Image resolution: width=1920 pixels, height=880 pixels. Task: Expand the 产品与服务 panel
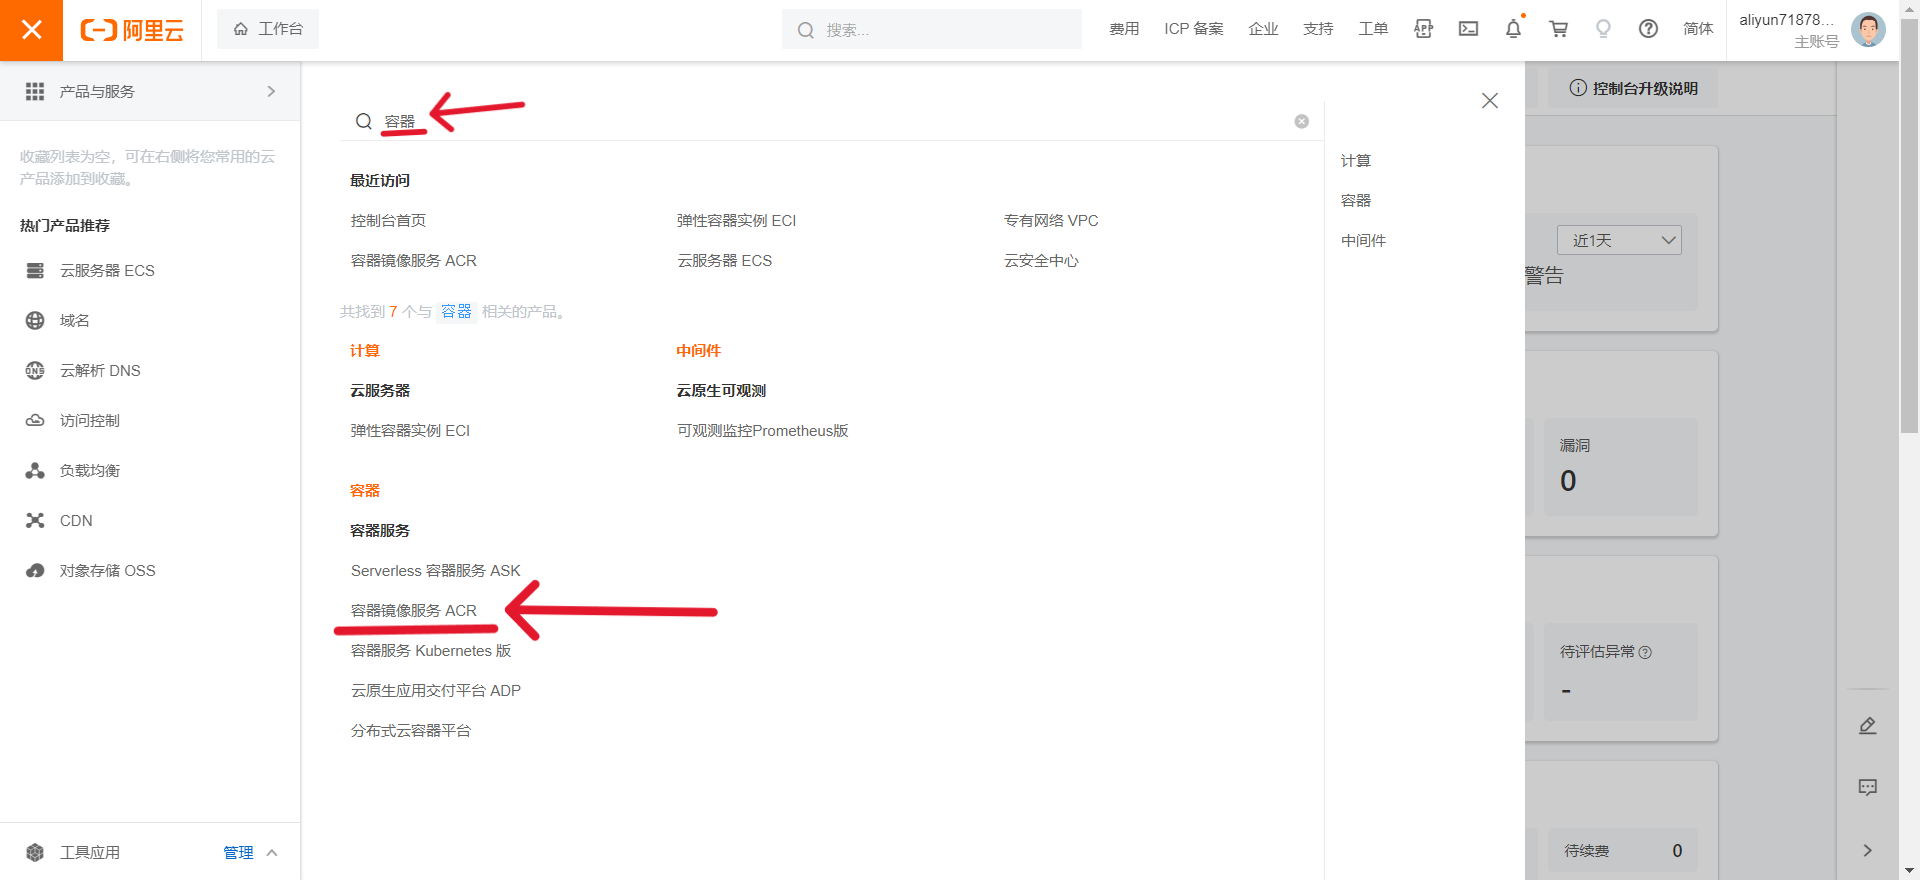pyautogui.click(x=150, y=91)
